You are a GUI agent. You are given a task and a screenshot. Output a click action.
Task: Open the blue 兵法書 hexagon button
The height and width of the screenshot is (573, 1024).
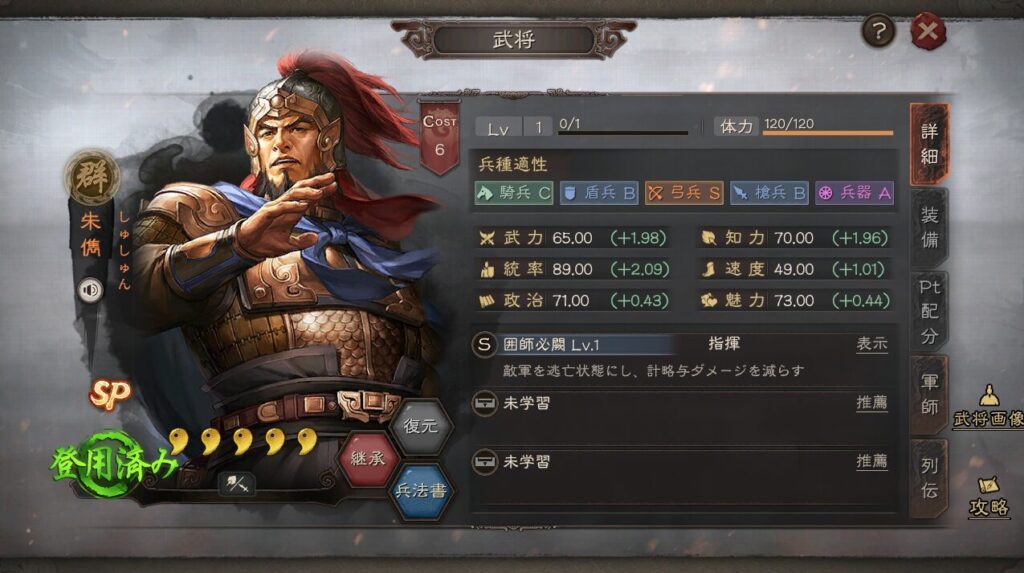tap(421, 490)
